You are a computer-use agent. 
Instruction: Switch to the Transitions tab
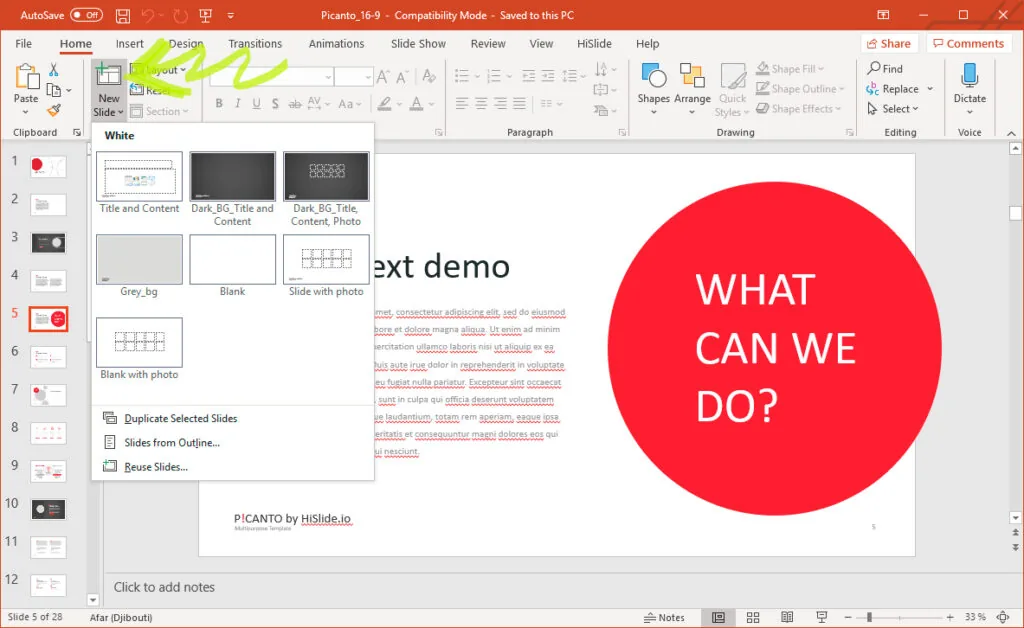pos(255,44)
